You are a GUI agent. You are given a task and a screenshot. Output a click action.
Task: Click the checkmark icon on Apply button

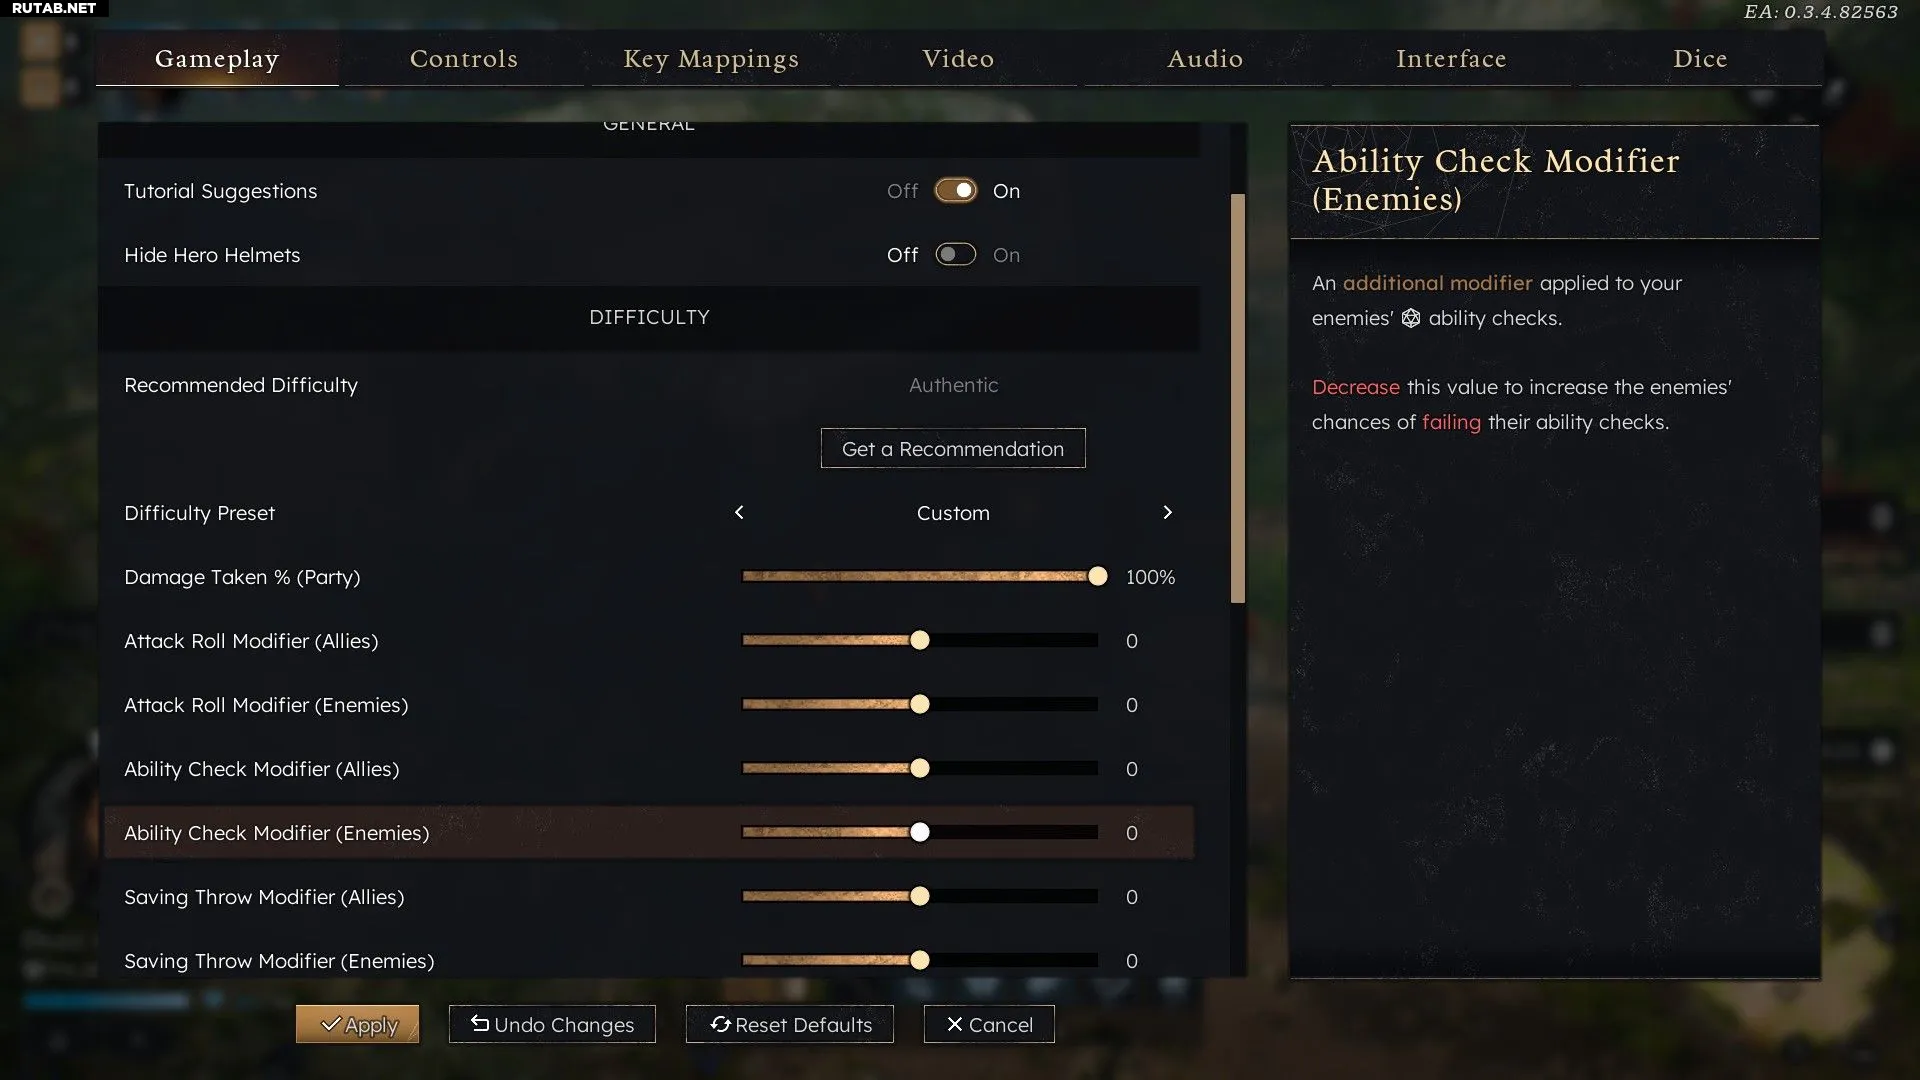[330, 1024]
